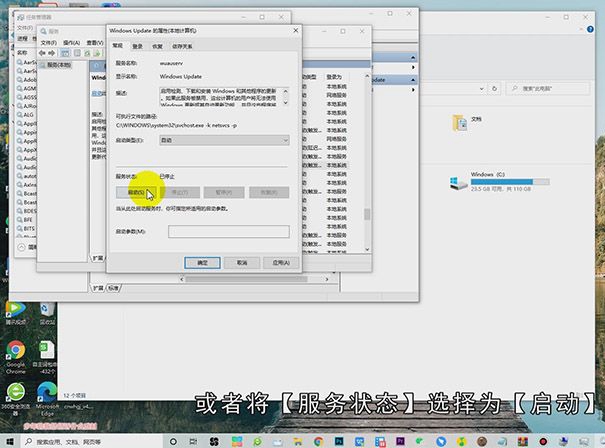Image resolution: width=605 pixels, height=448 pixels.
Task: Select the 常规 general tab
Action: coord(118,46)
